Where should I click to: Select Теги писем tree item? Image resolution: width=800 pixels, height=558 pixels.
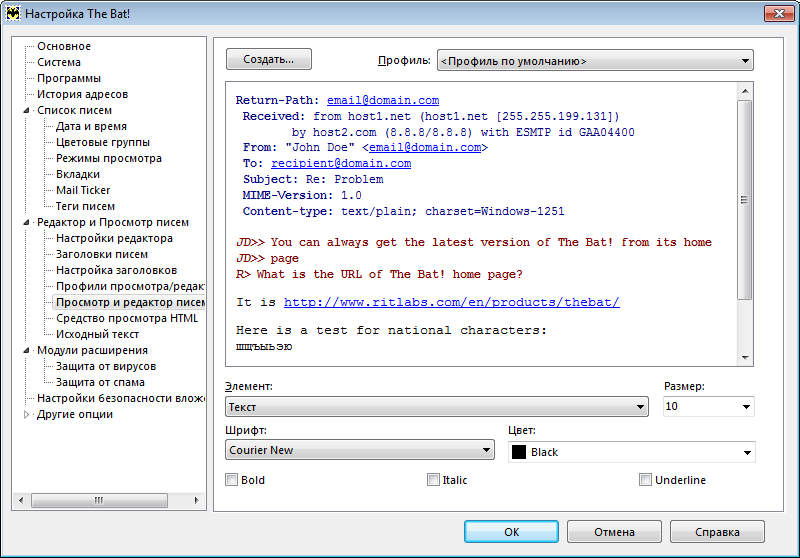click(x=85, y=207)
